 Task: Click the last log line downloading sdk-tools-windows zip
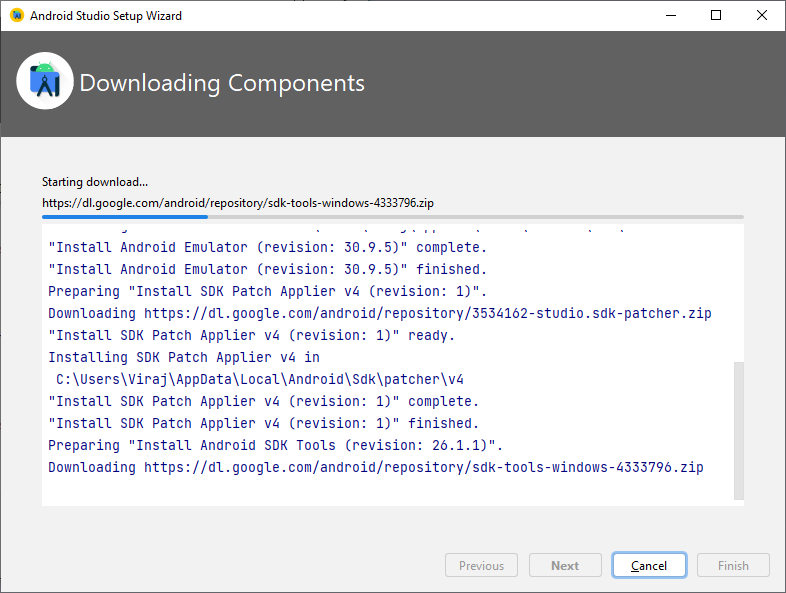(375, 468)
